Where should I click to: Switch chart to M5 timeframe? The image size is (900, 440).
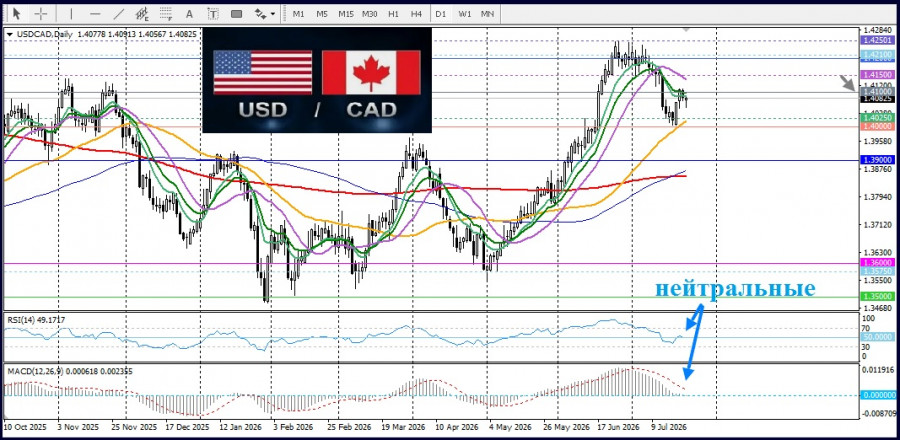322,13
